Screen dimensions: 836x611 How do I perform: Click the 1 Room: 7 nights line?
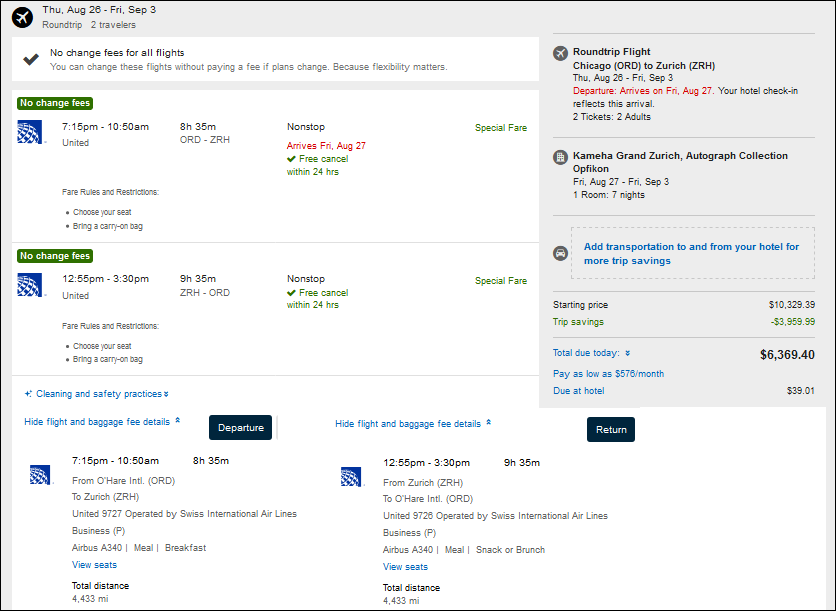[x=609, y=195]
